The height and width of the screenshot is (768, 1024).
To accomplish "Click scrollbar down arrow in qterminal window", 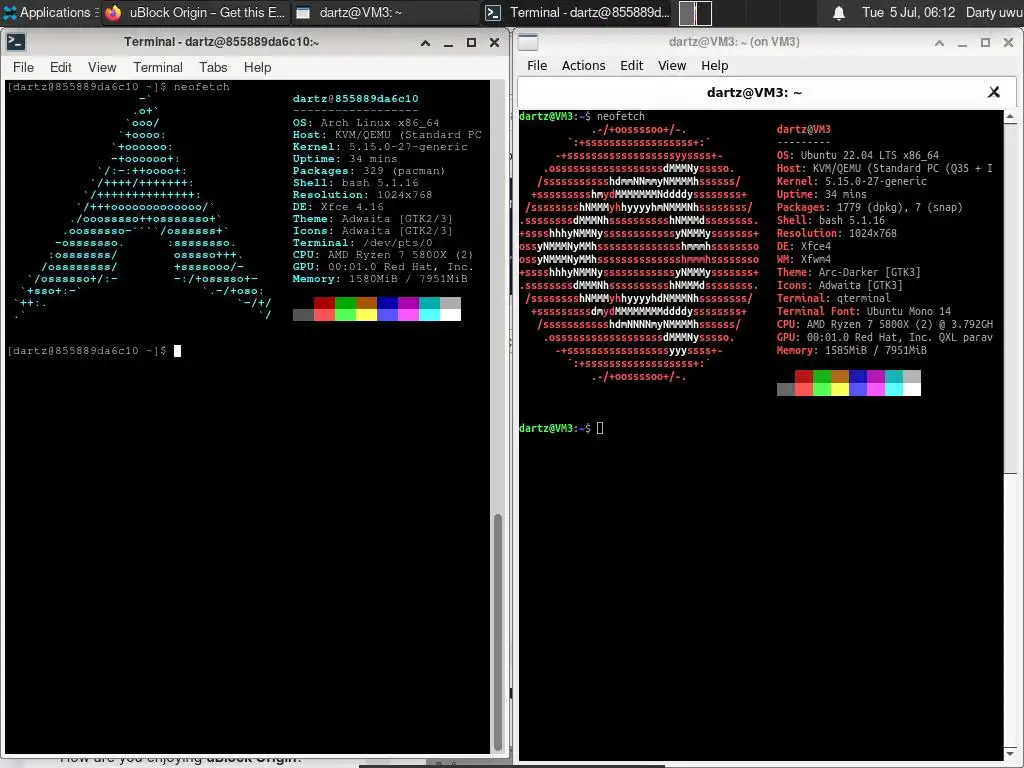I will coord(1010,753).
